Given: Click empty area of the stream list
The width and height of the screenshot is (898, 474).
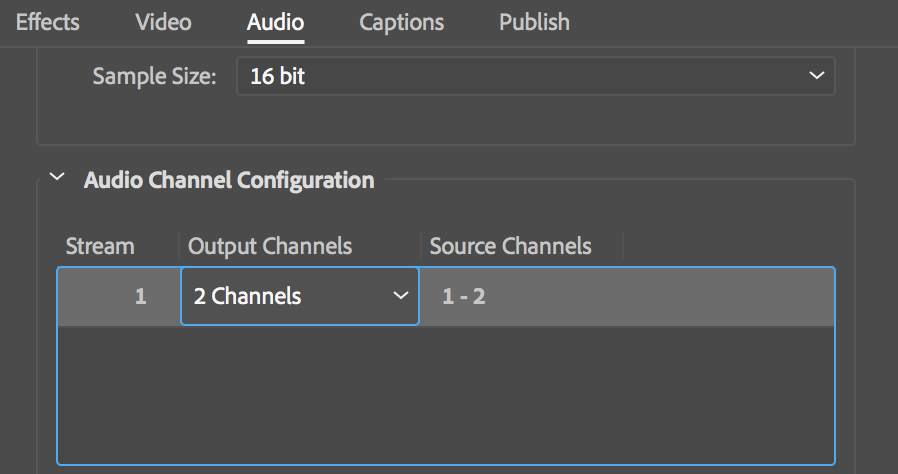Looking at the screenshot, I should [x=445, y=395].
